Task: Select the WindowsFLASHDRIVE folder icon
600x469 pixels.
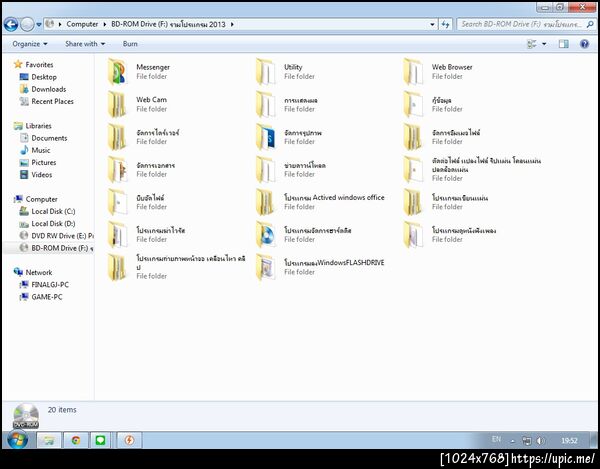Action: [266, 267]
